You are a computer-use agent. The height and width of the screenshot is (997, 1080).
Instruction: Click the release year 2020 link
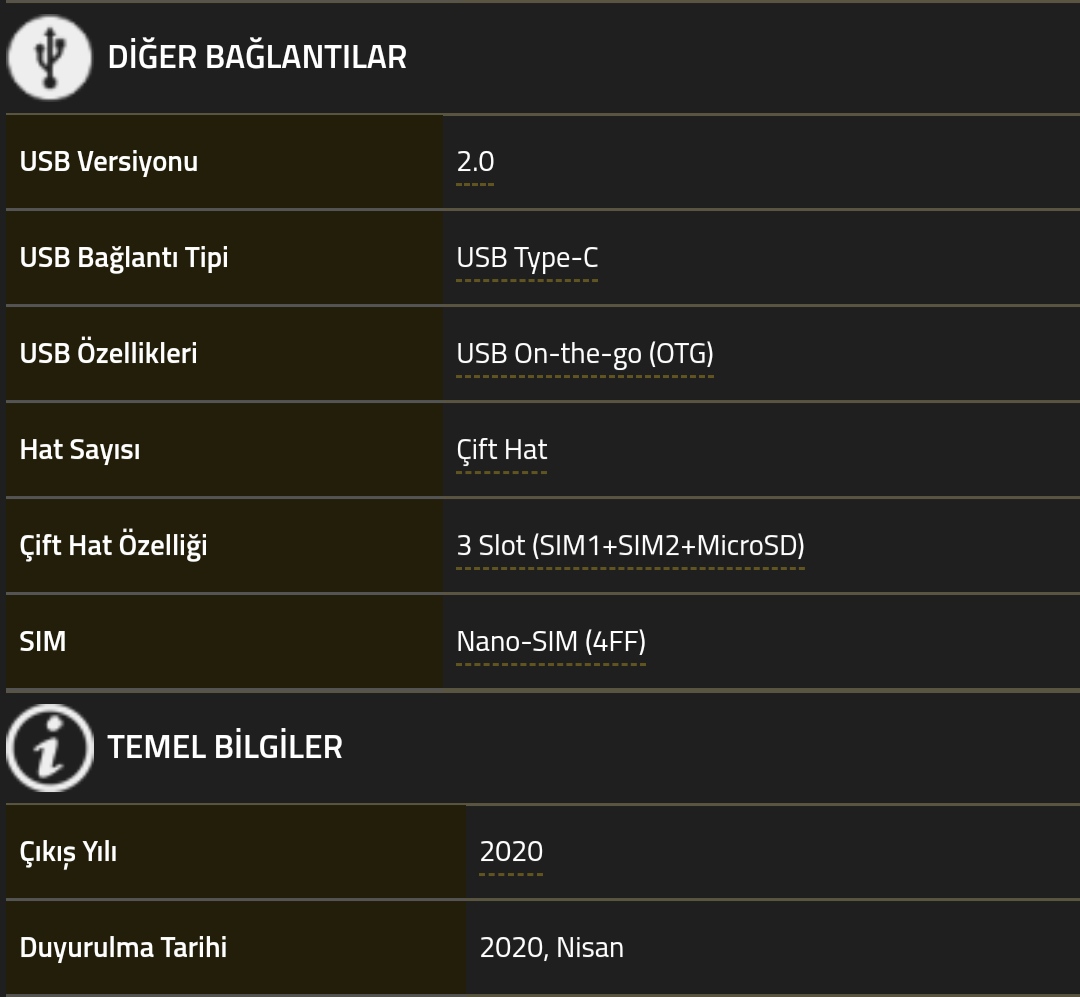[511, 852]
